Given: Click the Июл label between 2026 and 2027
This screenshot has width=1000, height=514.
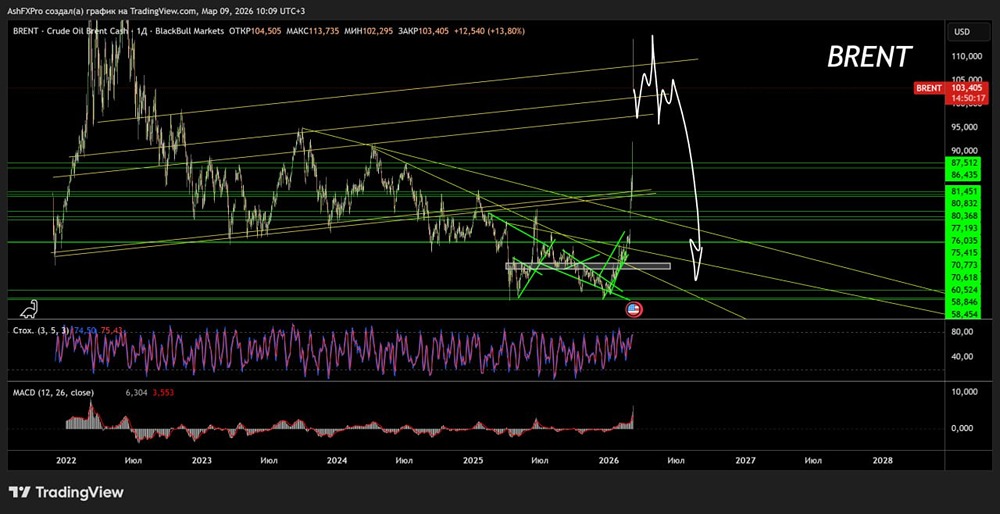Looking at the screenshot, I should (x=677, y=460).
